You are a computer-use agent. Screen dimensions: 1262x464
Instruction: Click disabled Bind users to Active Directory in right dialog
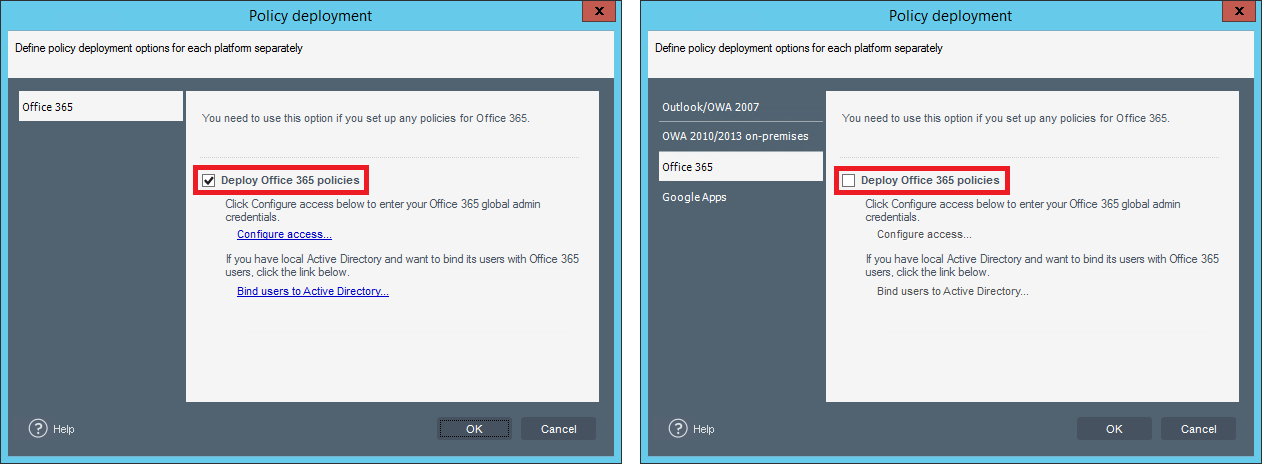(953, 291)
